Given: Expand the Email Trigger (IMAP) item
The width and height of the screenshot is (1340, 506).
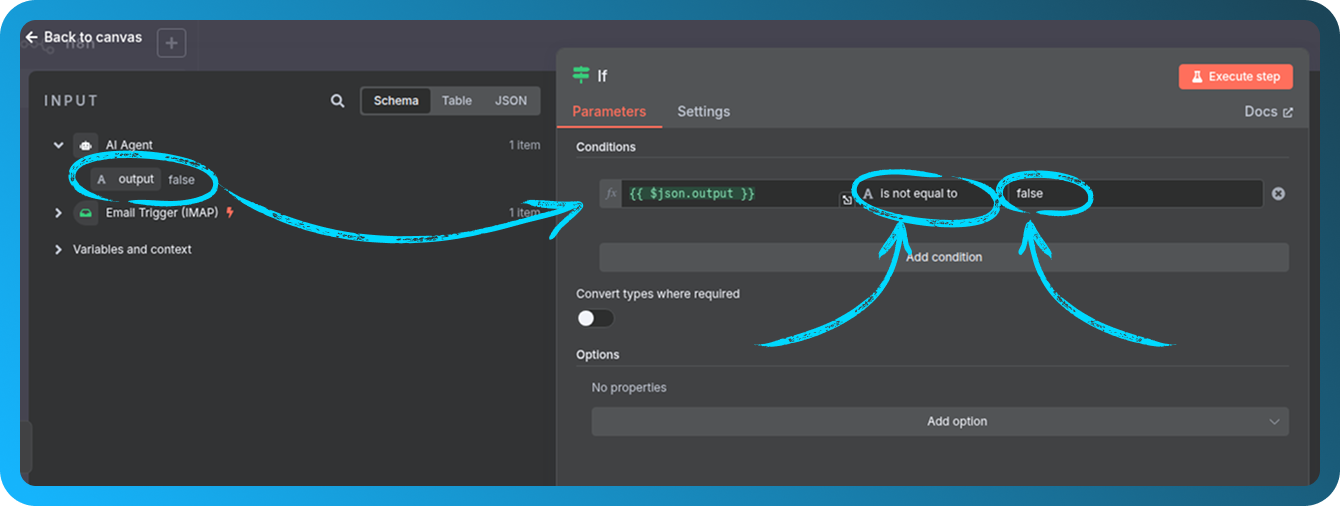Looking at the screenshot, I should pos(58,213).
